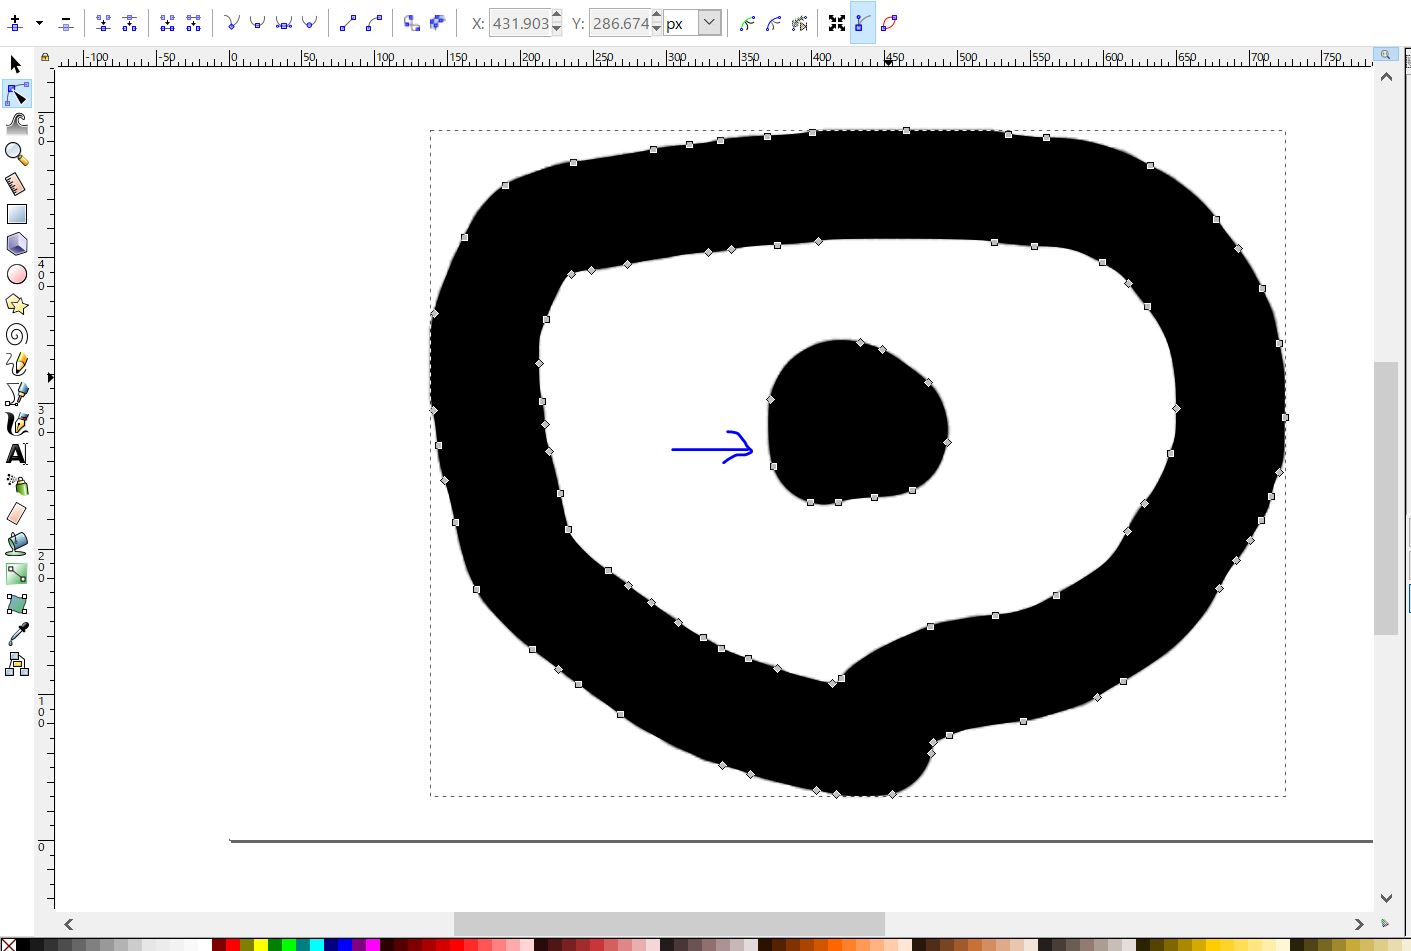Make selected nodes symmetric
Viewport: 1411px width, 951px height.
click(284, 23)
